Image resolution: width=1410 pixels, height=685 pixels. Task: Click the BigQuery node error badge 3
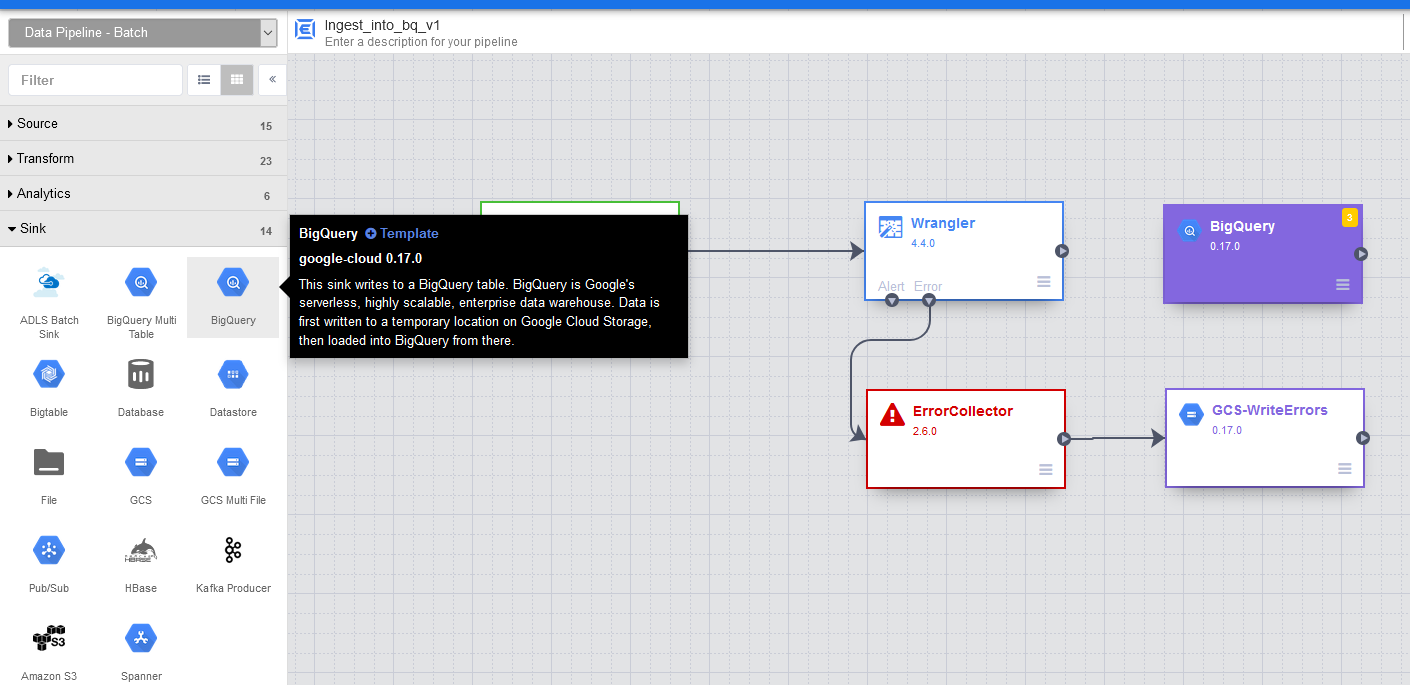point(1349,218)
